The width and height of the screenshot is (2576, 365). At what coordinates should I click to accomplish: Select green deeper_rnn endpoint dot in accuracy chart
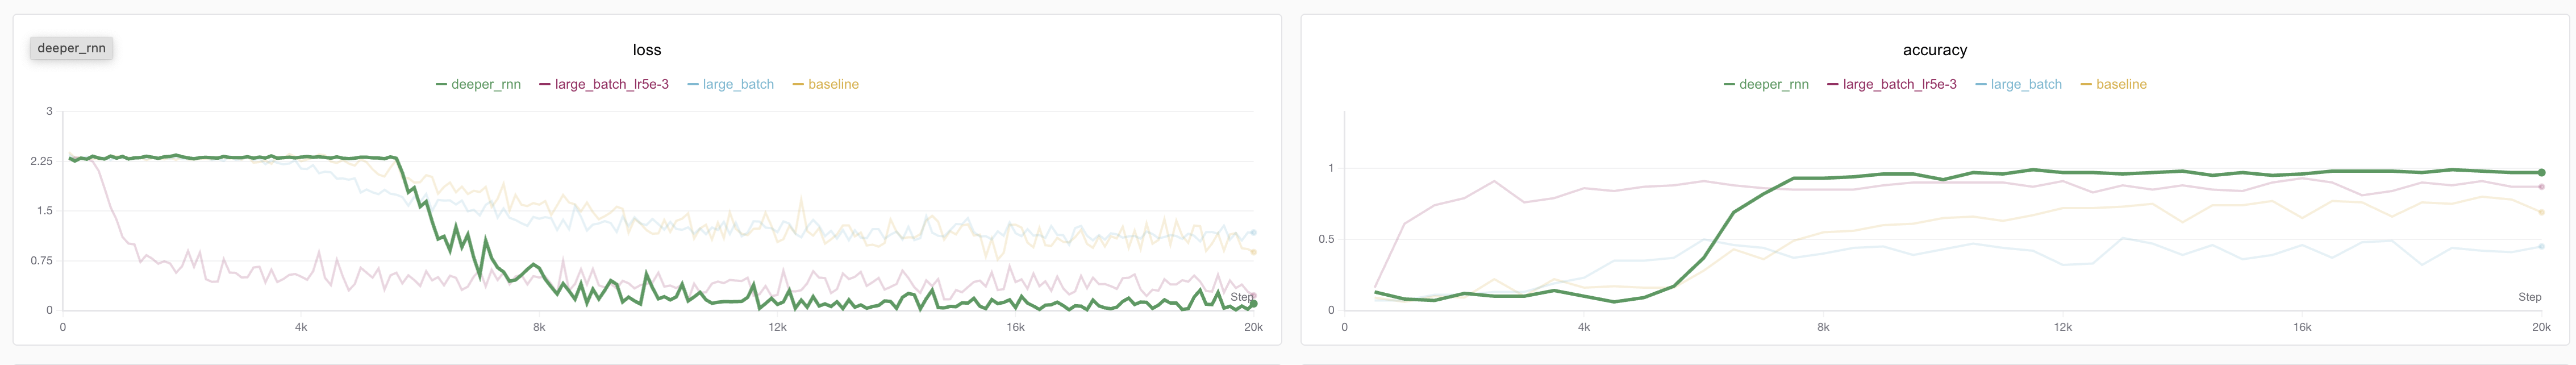[x=2541, y=173]
